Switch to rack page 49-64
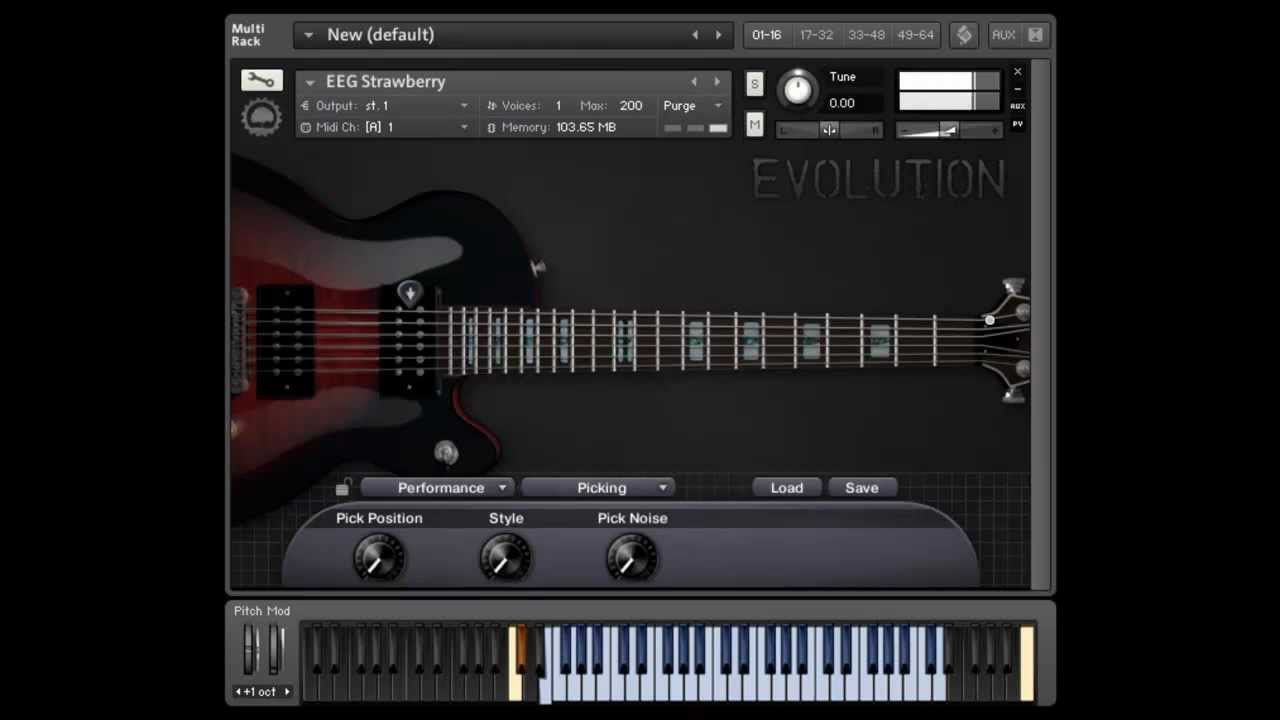 [x=916, y=35]
